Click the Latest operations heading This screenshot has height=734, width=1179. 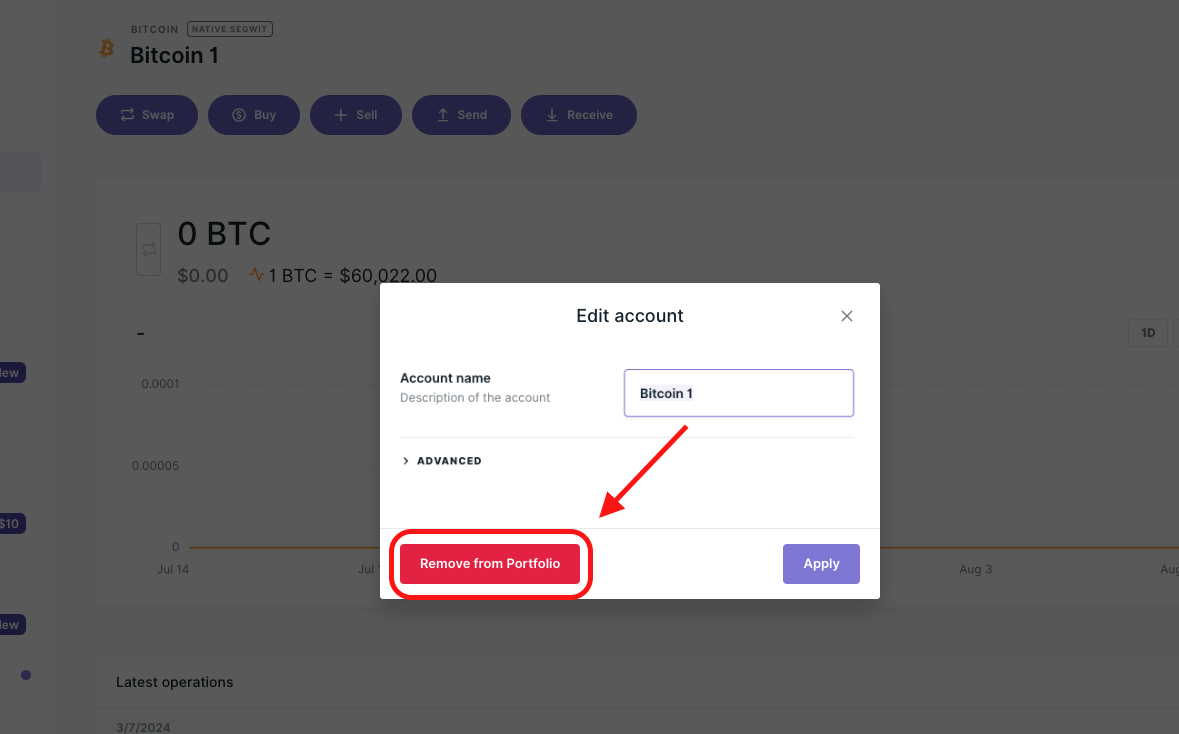click(174, 682)
